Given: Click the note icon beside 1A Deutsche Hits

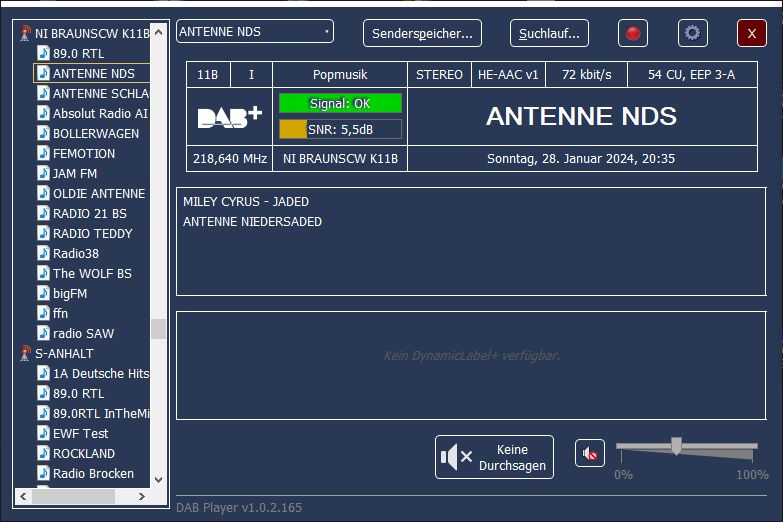Looking at the screenshot, I should click(43, 373).
